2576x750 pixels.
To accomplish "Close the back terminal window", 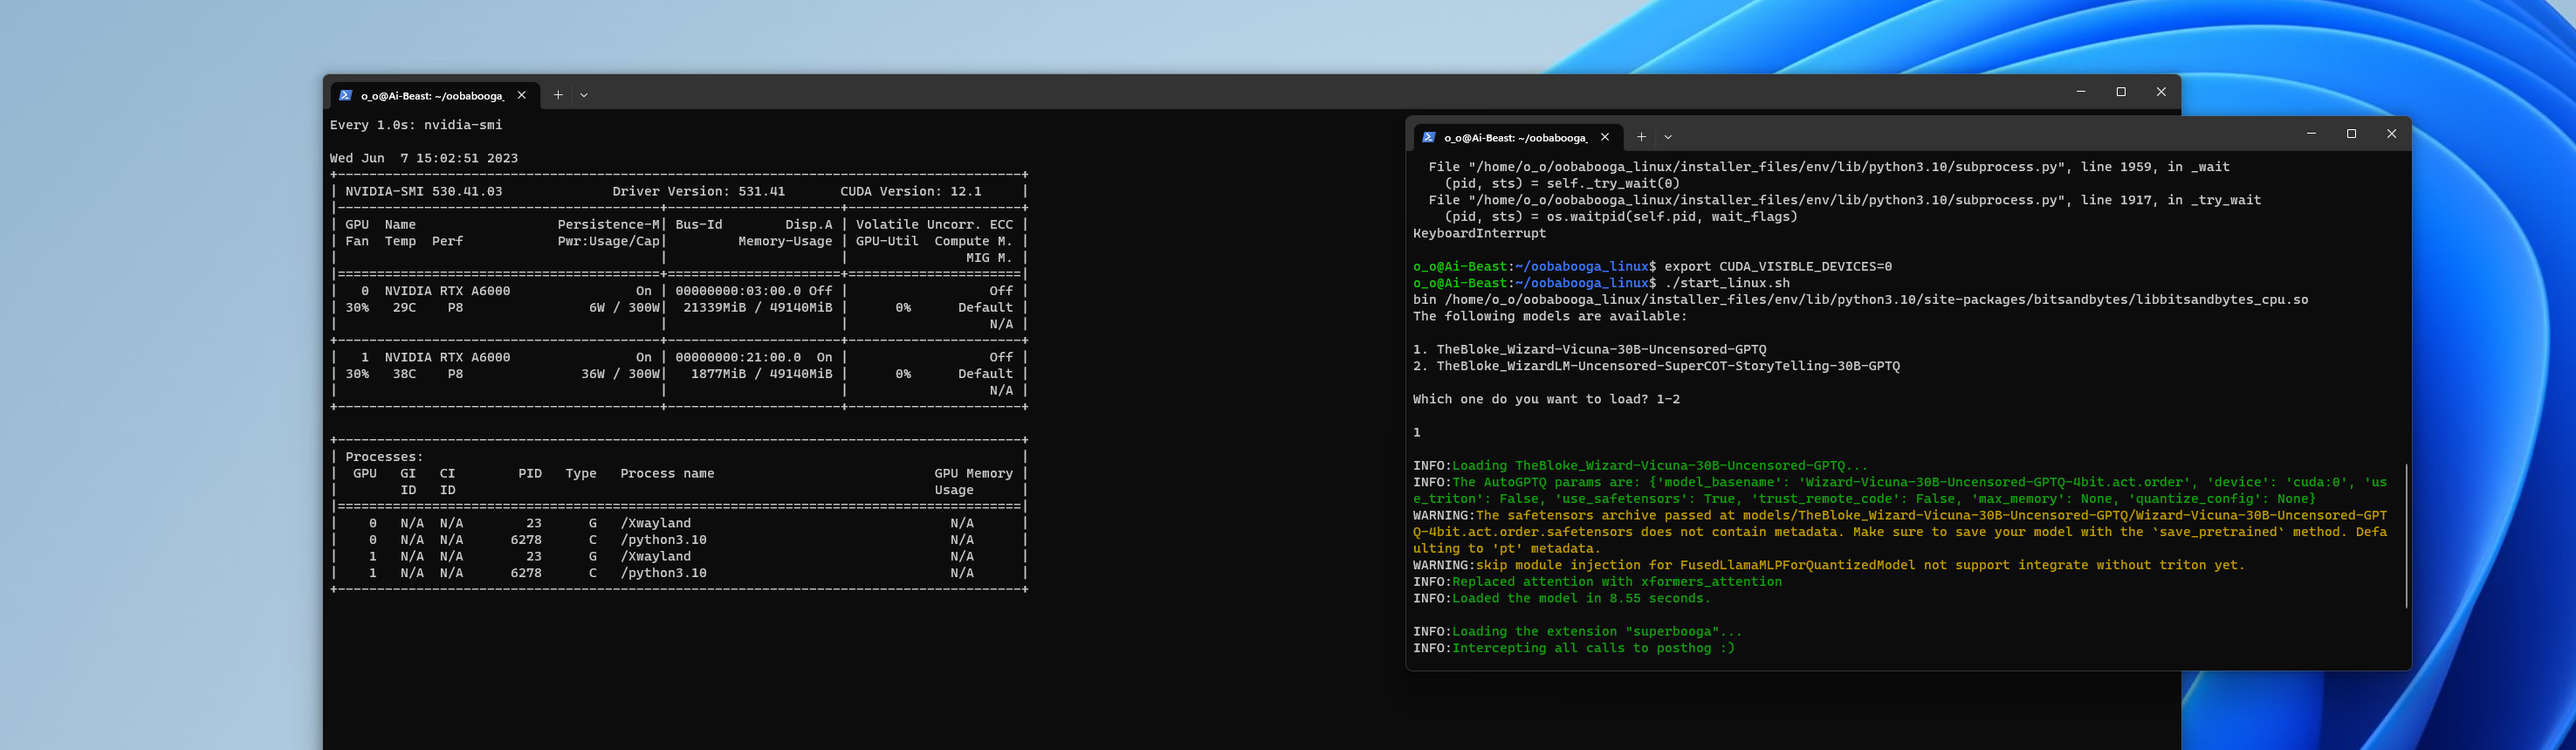I will [2161, 92].
